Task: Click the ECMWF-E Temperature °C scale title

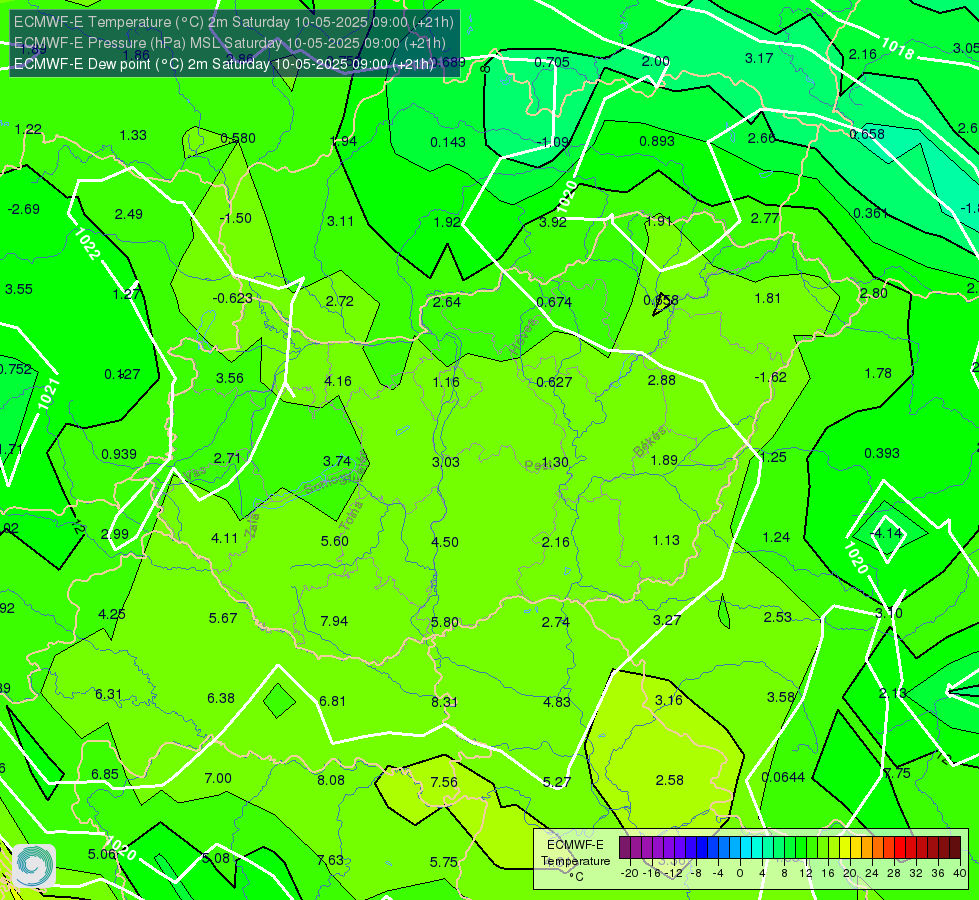Action: [575, 861]
